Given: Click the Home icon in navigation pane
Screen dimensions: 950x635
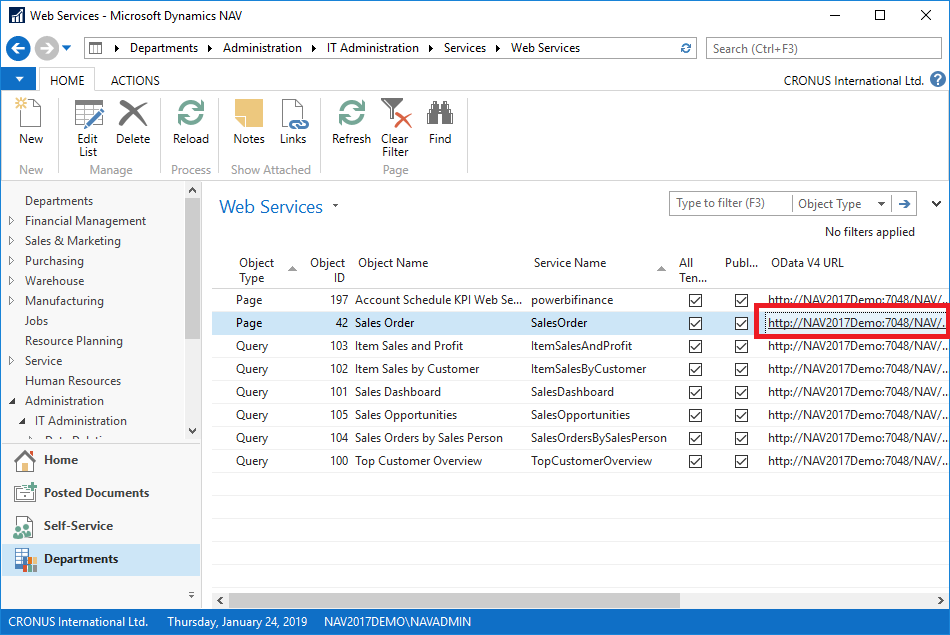Looking at the screenshot, I should point(25,460).
